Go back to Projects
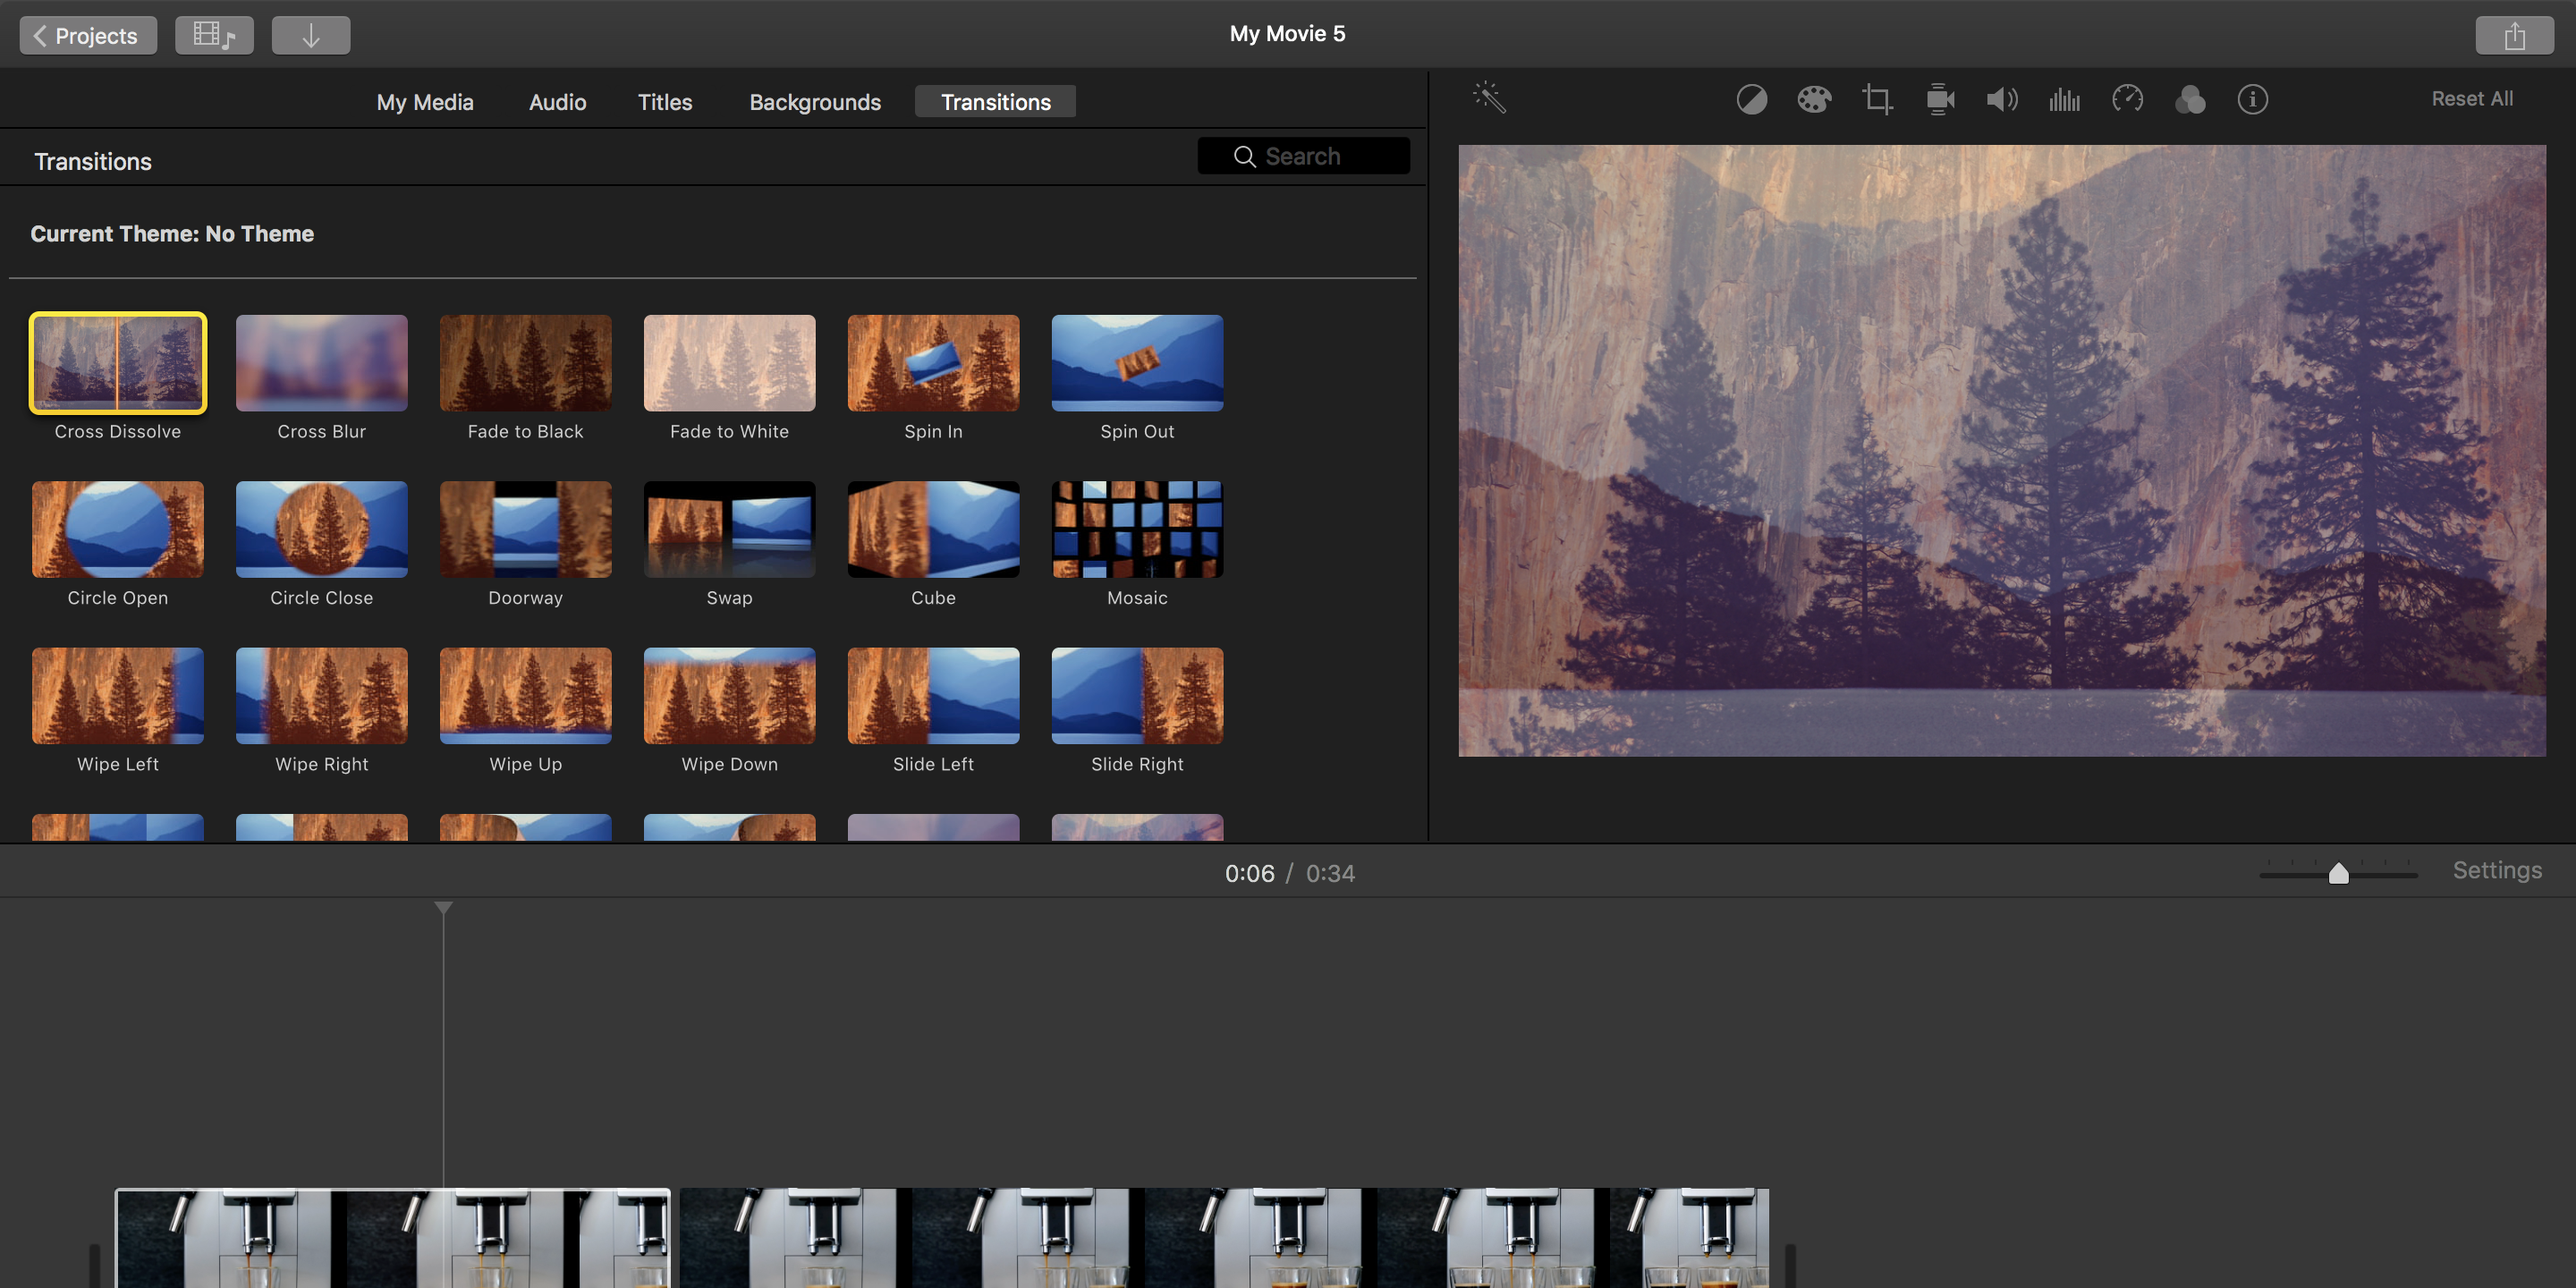 click(x=87, y=34)
